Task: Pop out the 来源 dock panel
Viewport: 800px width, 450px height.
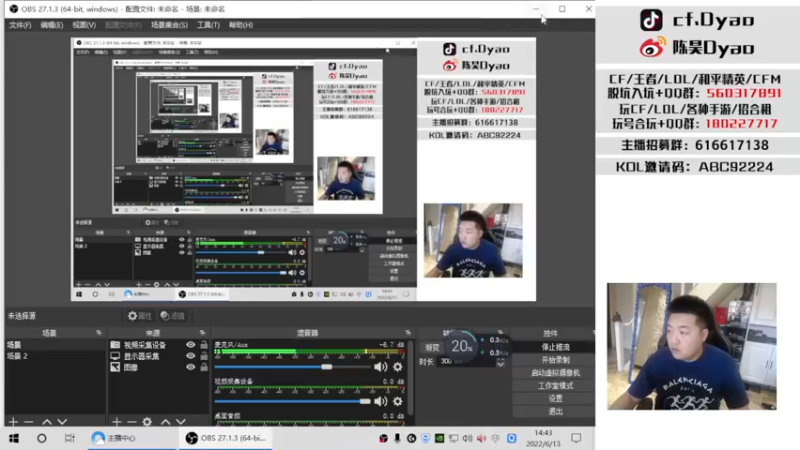Action: point(202,333)
